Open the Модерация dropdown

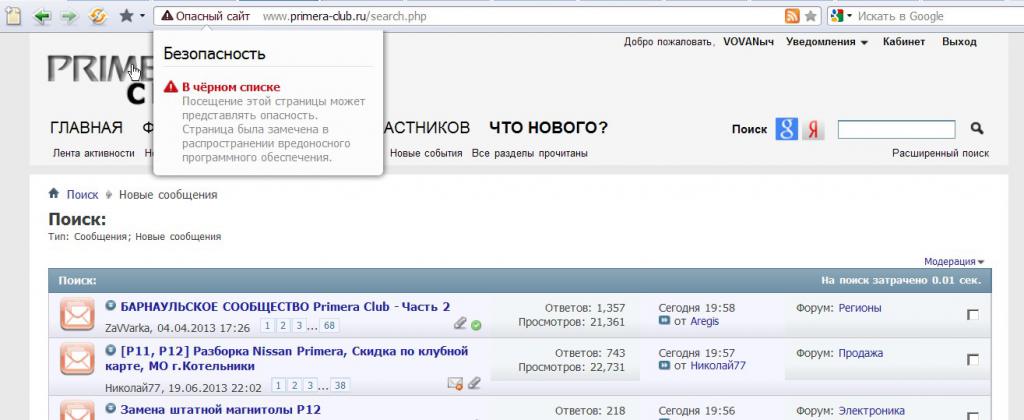954,261
